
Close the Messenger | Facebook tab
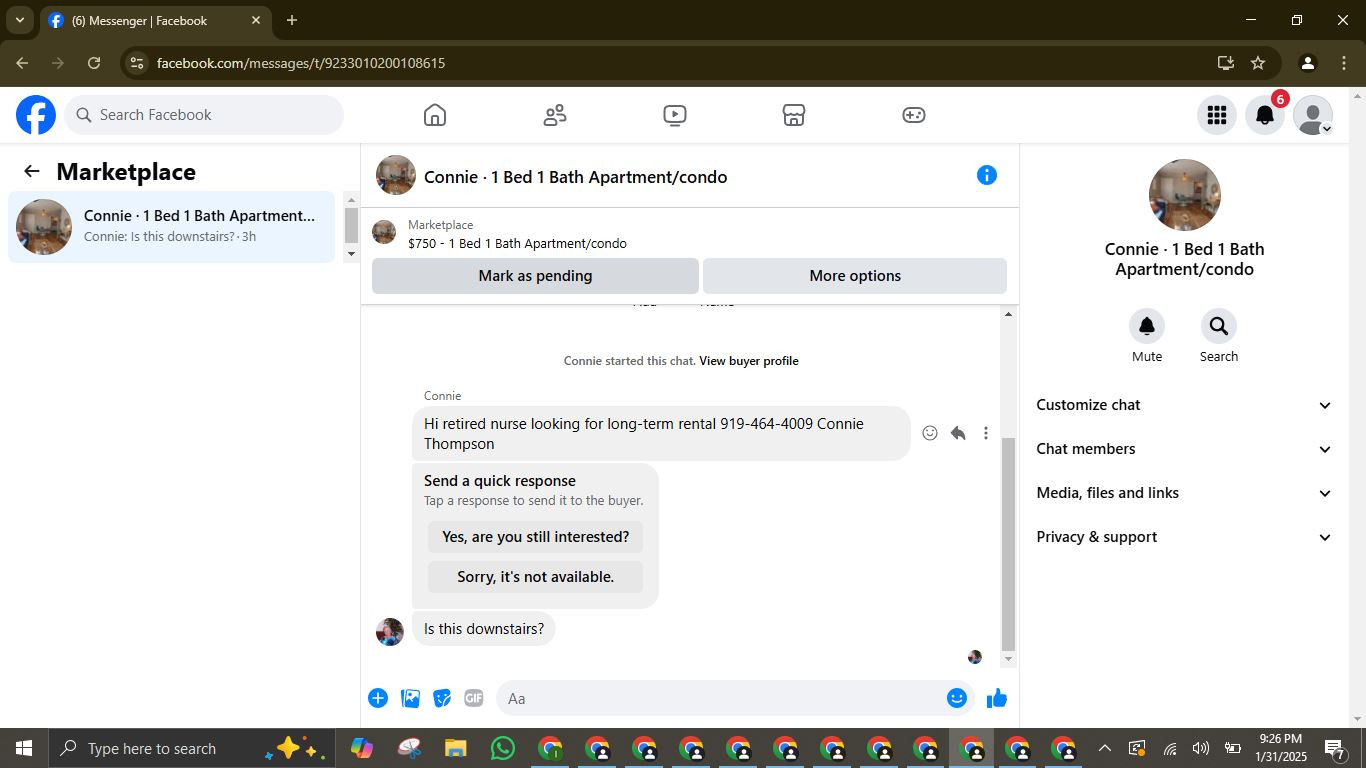[x=255, y=20]
